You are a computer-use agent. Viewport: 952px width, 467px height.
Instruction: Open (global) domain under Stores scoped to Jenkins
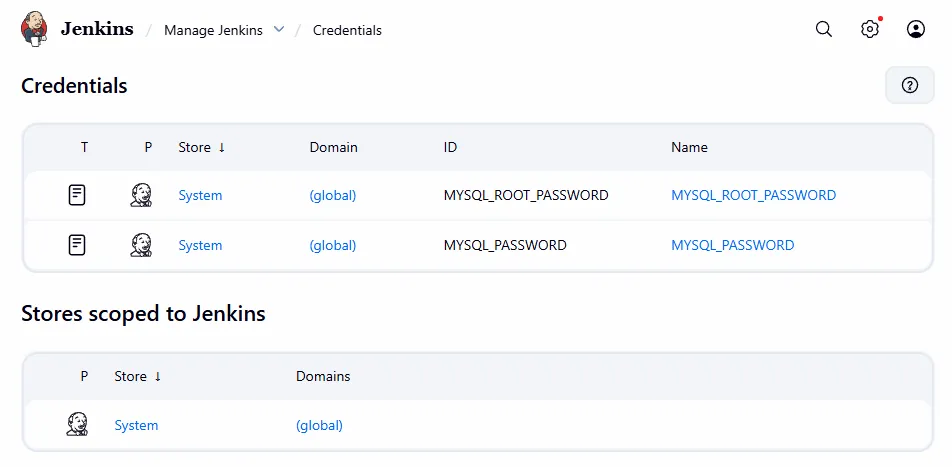tap(319, 425)
